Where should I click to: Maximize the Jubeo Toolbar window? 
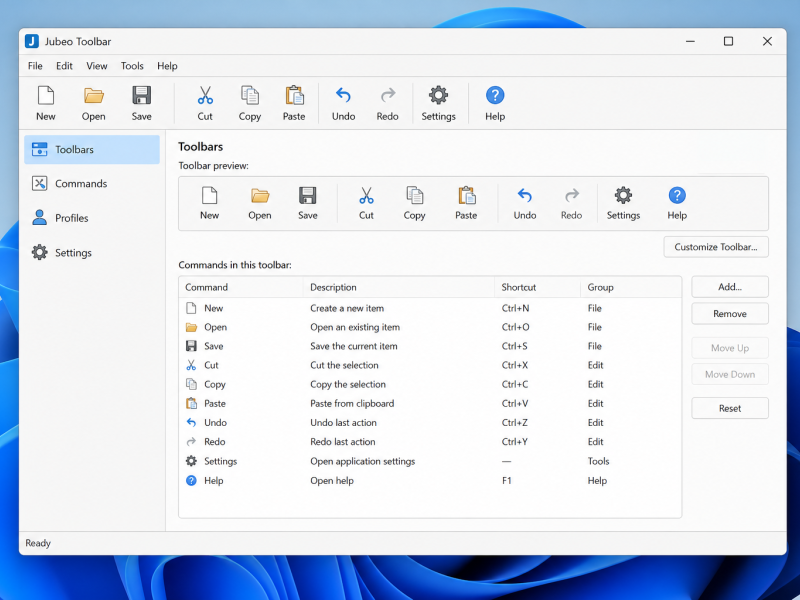(729, 41)
